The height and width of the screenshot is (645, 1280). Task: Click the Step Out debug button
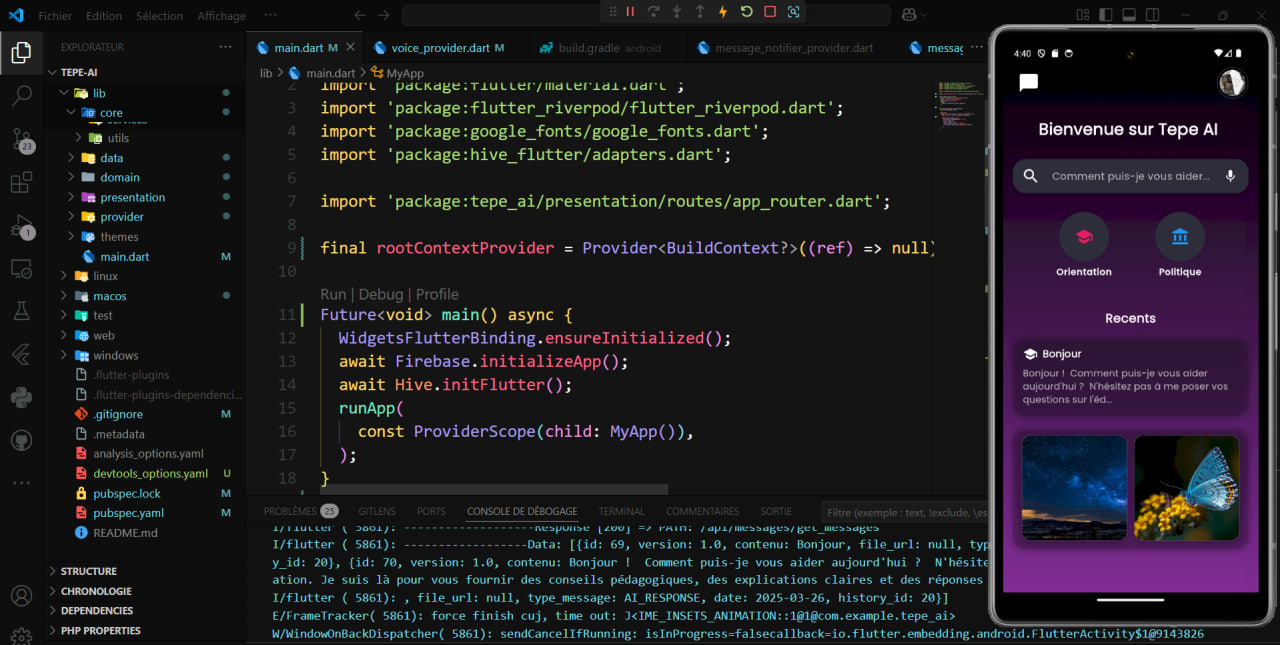coord(700,12)
